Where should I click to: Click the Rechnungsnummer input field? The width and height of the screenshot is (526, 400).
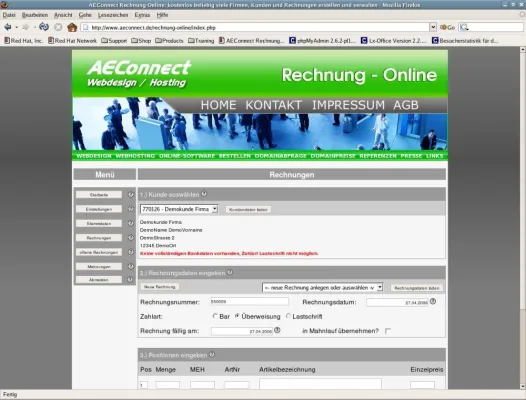[250, 301]
